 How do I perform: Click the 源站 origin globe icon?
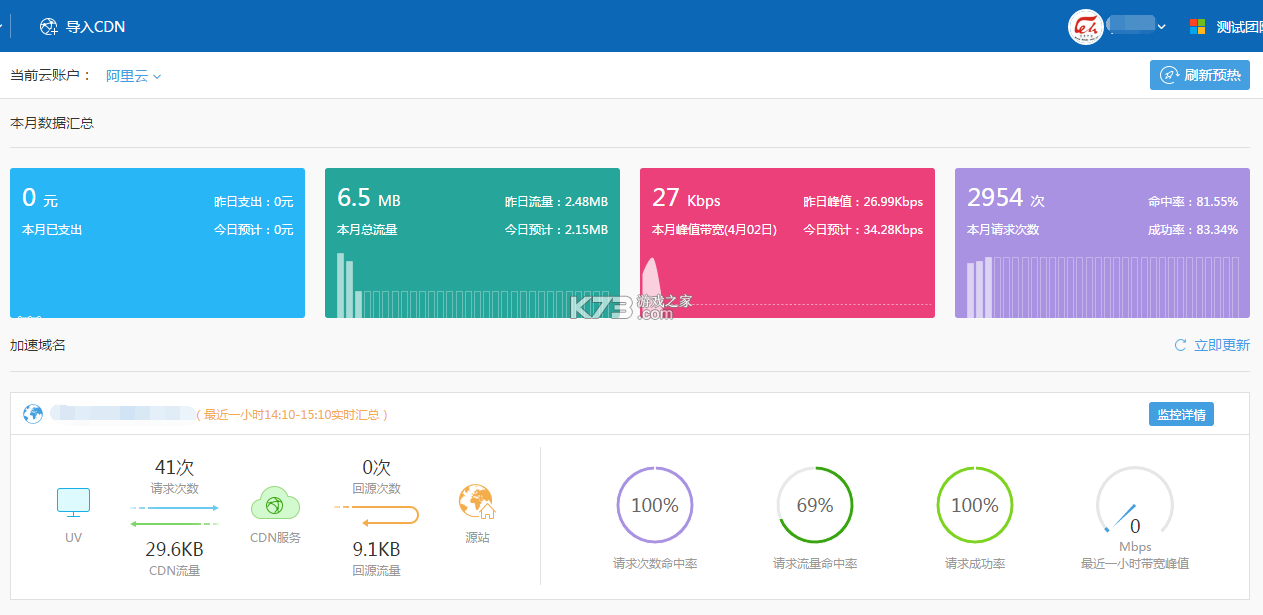[x=477, y=503]
